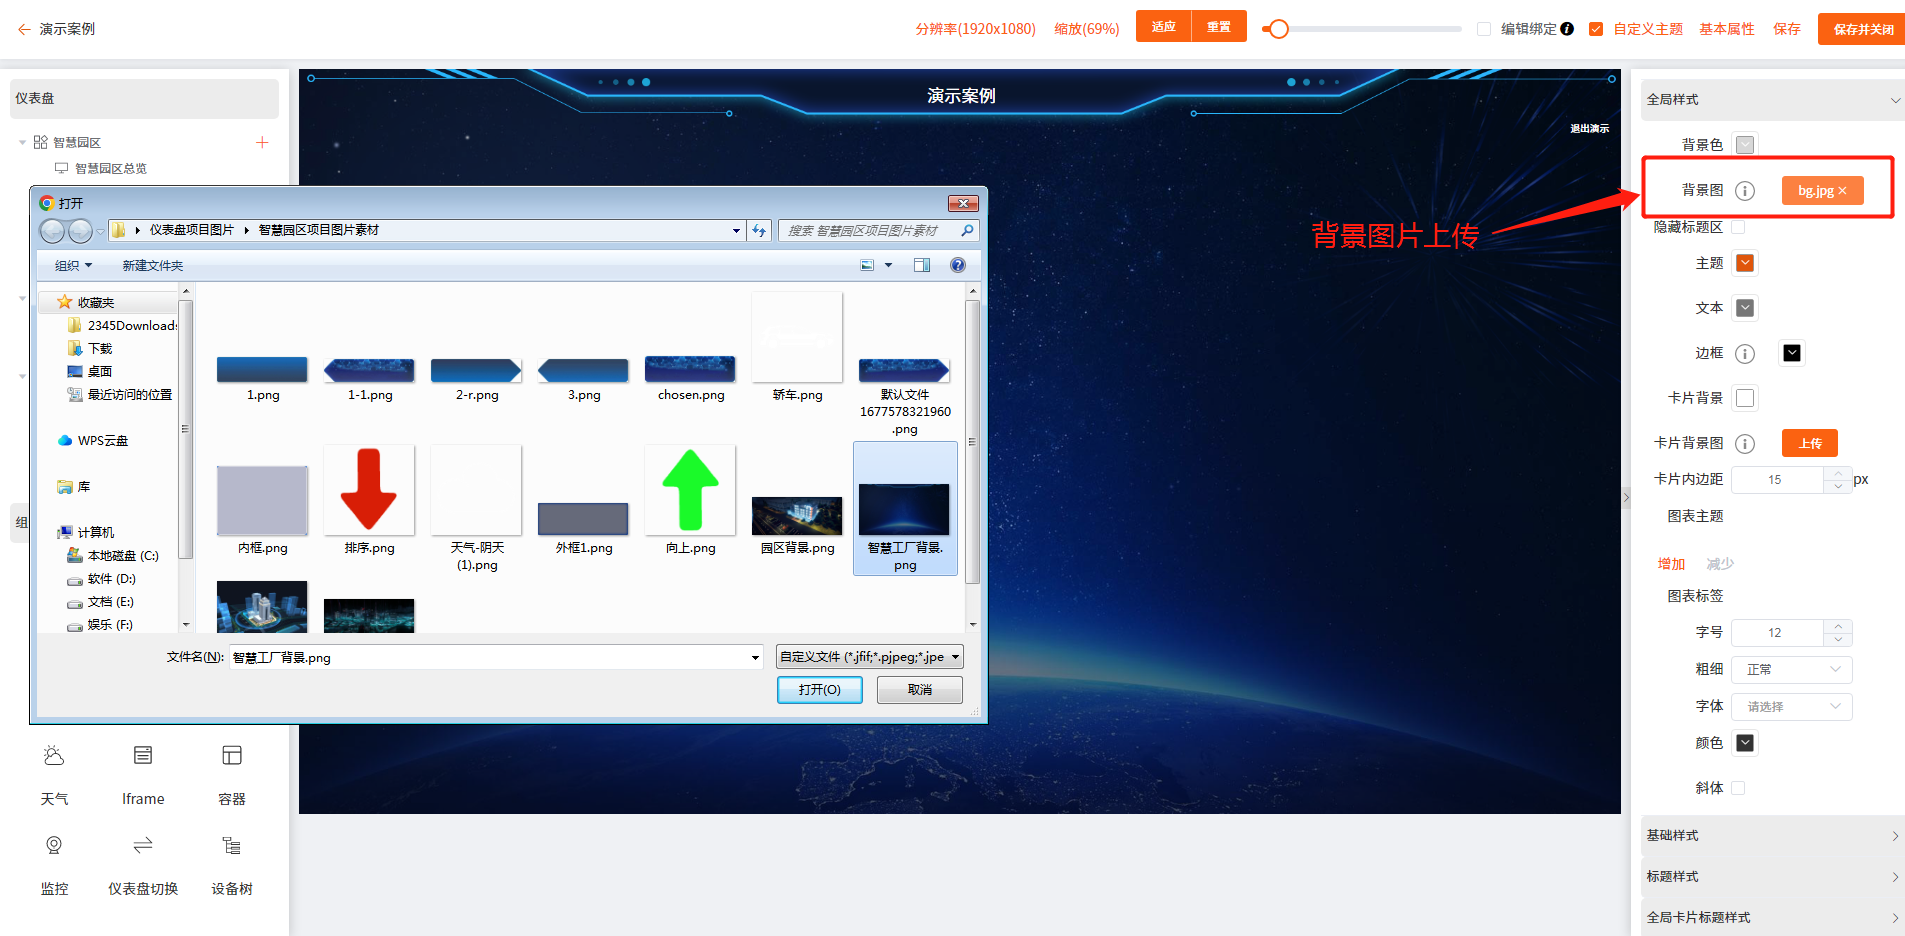Image resolution: width=1905 pixels, height=936 pixels.
Task: Click the forward navigation button in file dialog
Action: [80, 231]
